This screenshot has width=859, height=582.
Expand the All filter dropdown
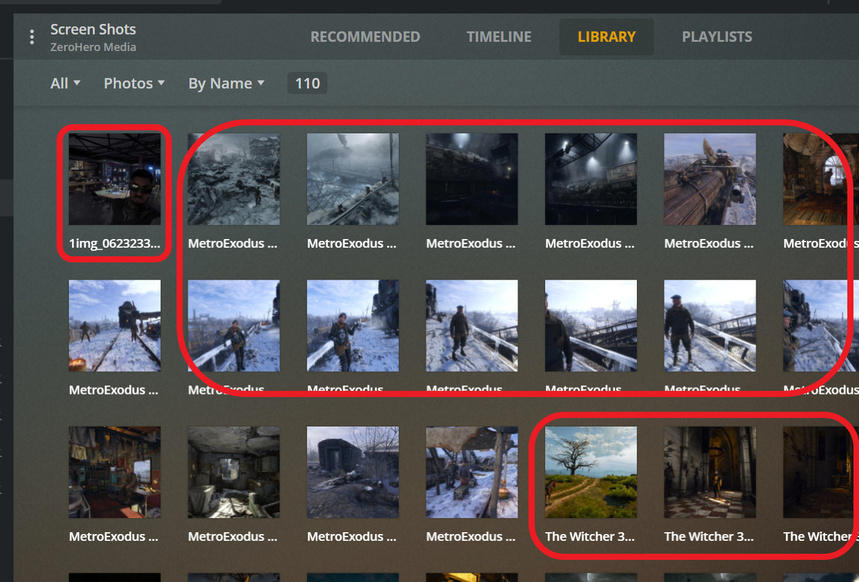coord(65,83)
